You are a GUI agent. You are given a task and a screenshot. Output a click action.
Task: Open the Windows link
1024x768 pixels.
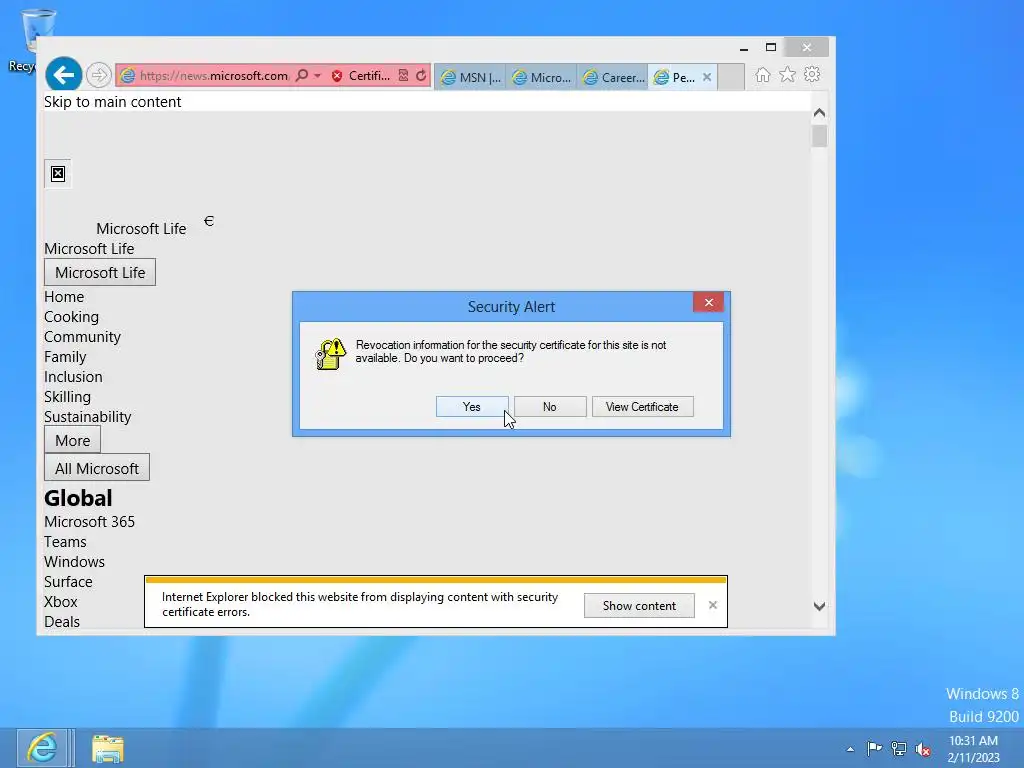click(74, 562)
